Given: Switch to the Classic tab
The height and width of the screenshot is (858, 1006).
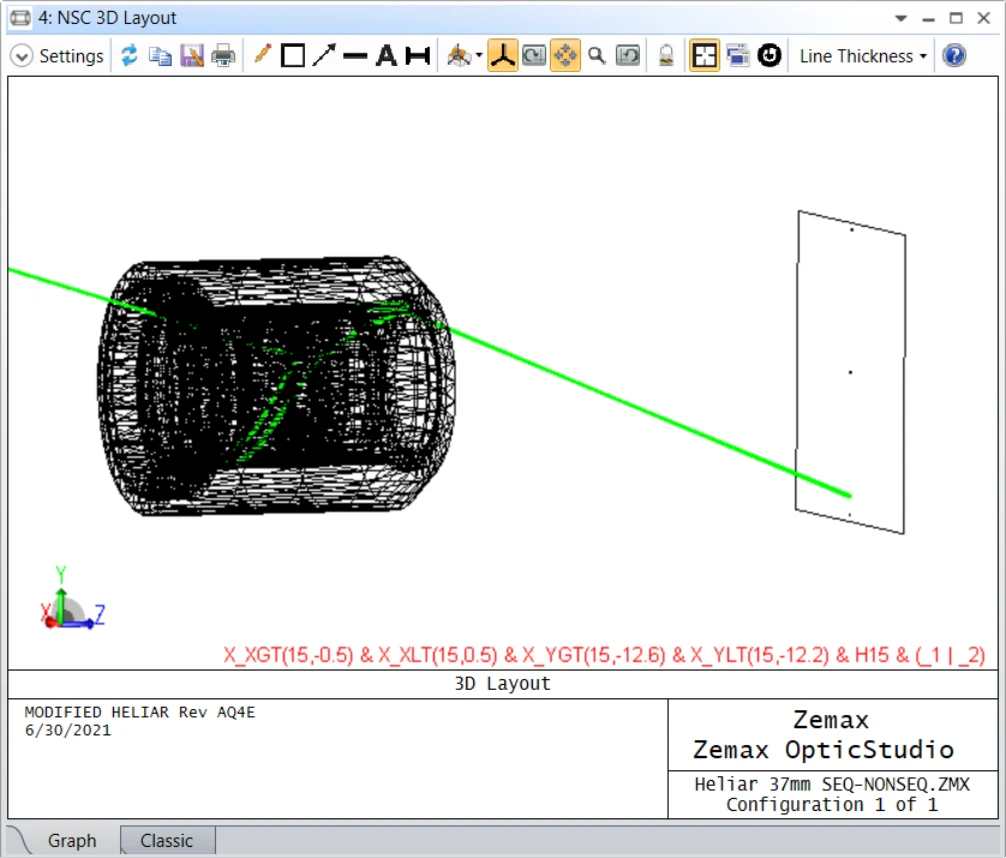Looking at the screenshot, I should tap(167, 840).
